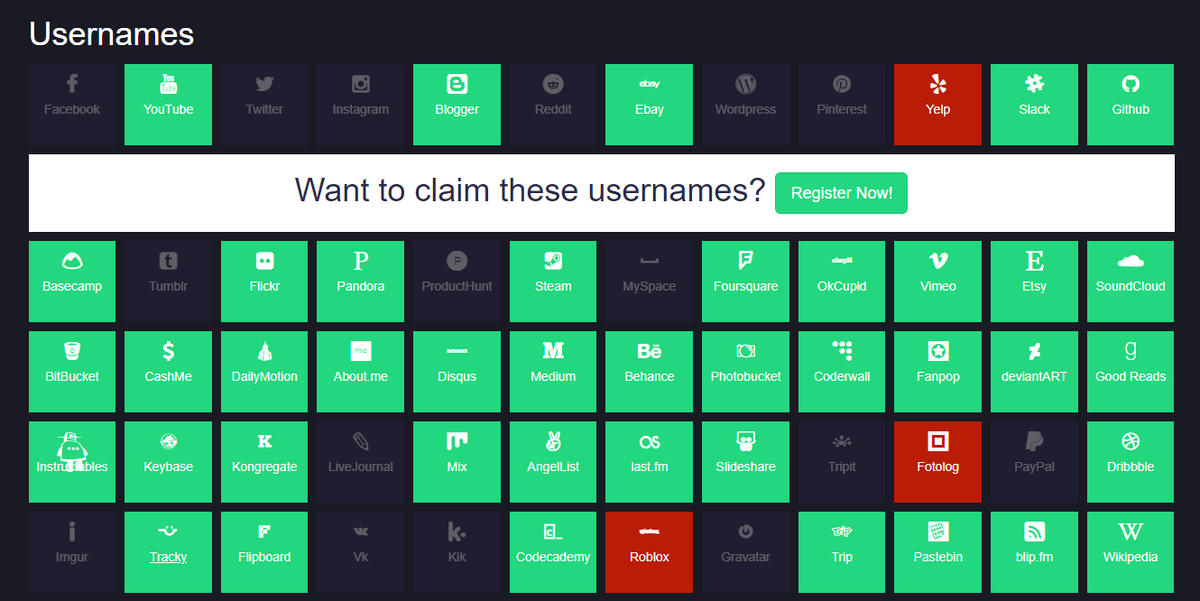Open the Coderwall tile
1200x601 pixels.
coord(842,372)
